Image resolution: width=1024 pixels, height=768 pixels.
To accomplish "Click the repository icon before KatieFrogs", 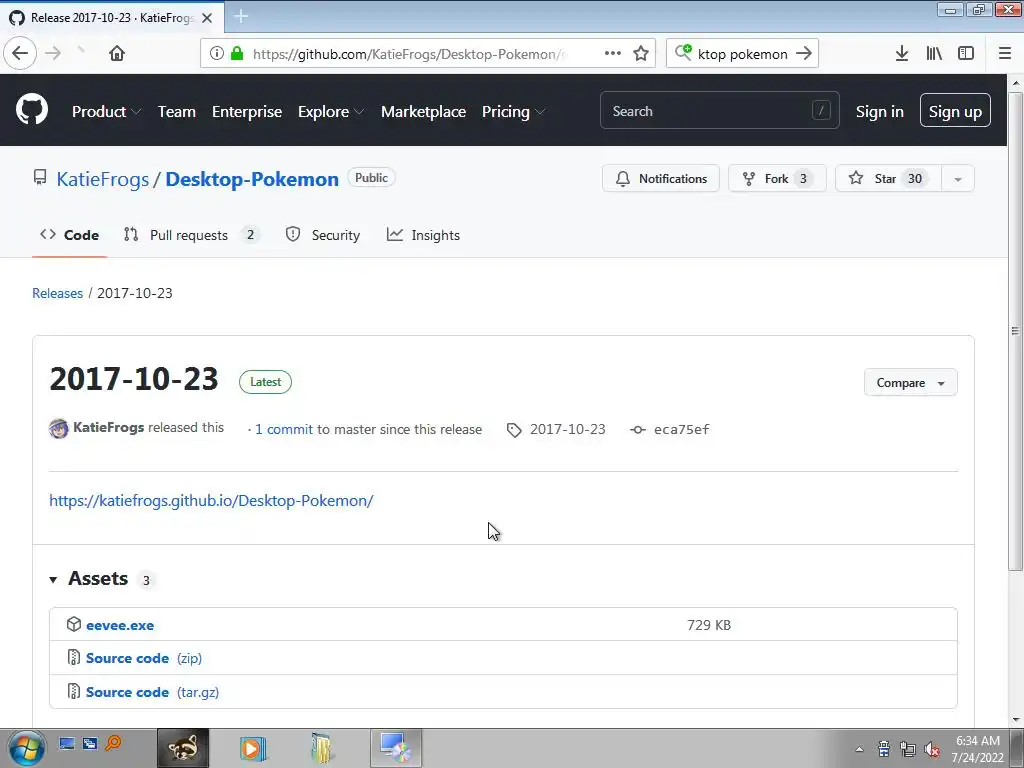I will click(x=40, y=178).
